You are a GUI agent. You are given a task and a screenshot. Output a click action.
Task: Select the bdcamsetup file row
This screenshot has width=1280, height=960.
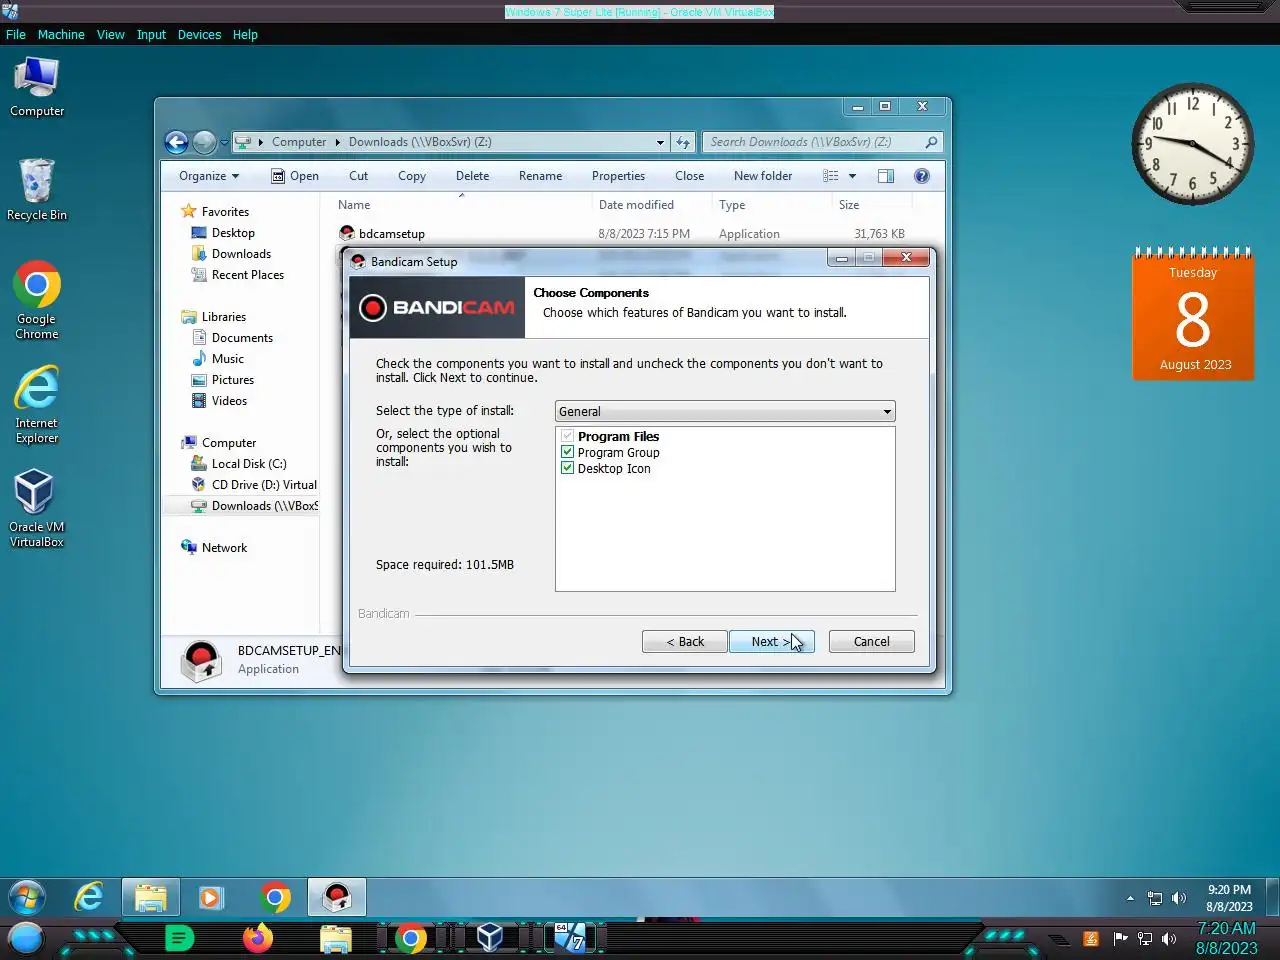625,234
